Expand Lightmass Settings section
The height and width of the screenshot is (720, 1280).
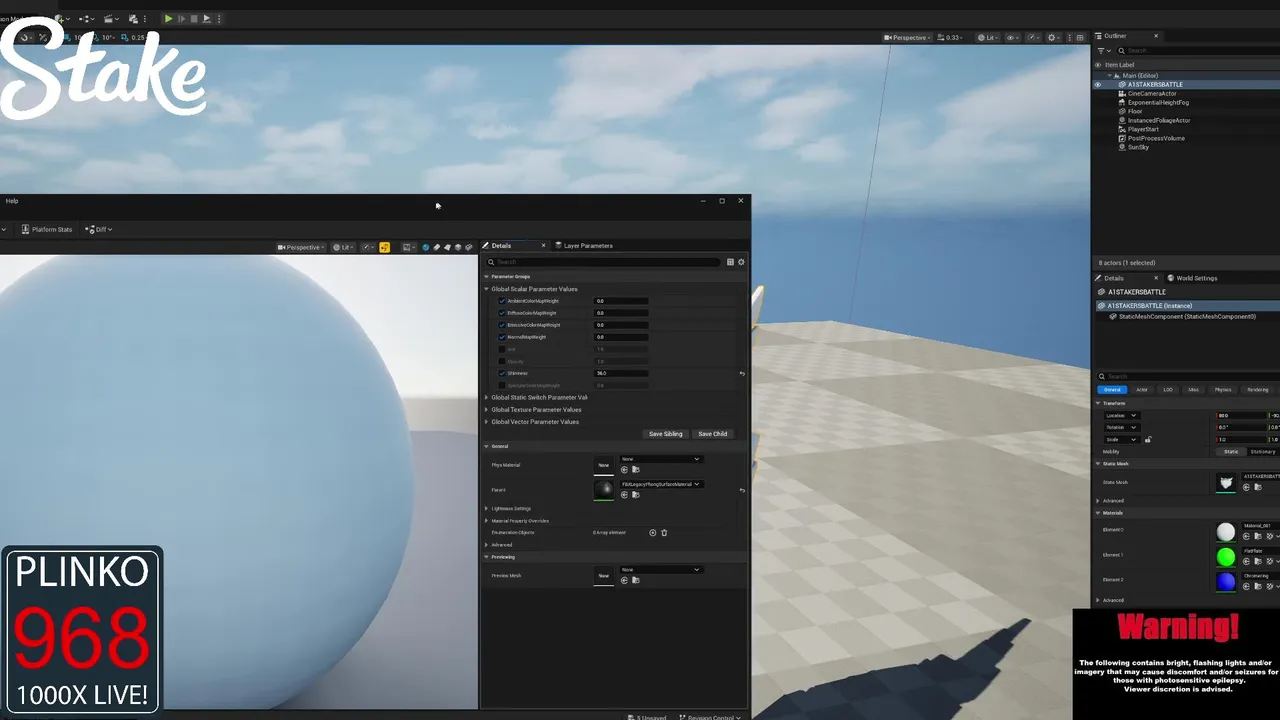487,508
